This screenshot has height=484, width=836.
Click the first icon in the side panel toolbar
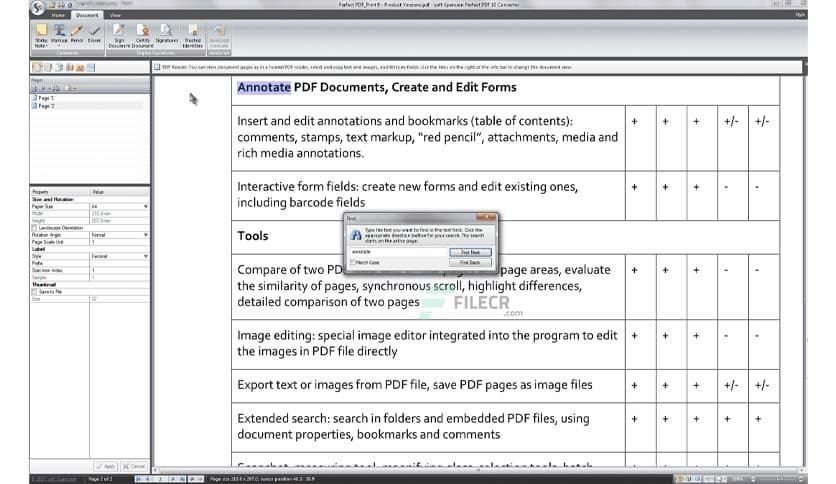(37, 68)
